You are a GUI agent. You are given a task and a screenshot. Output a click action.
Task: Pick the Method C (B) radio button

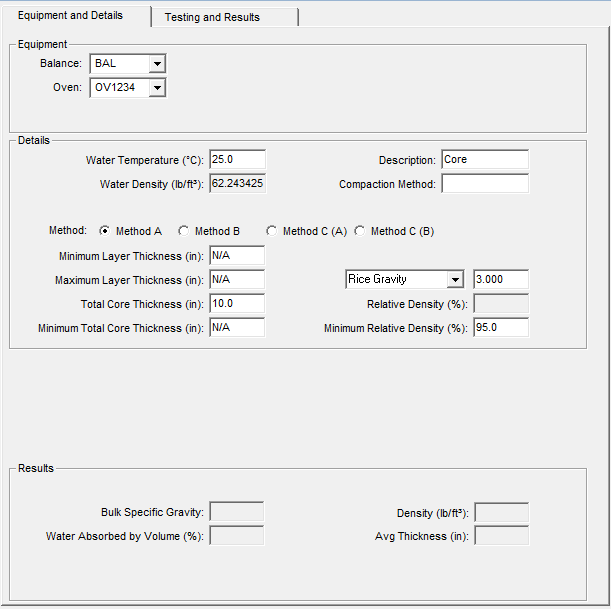click(360, 231)
